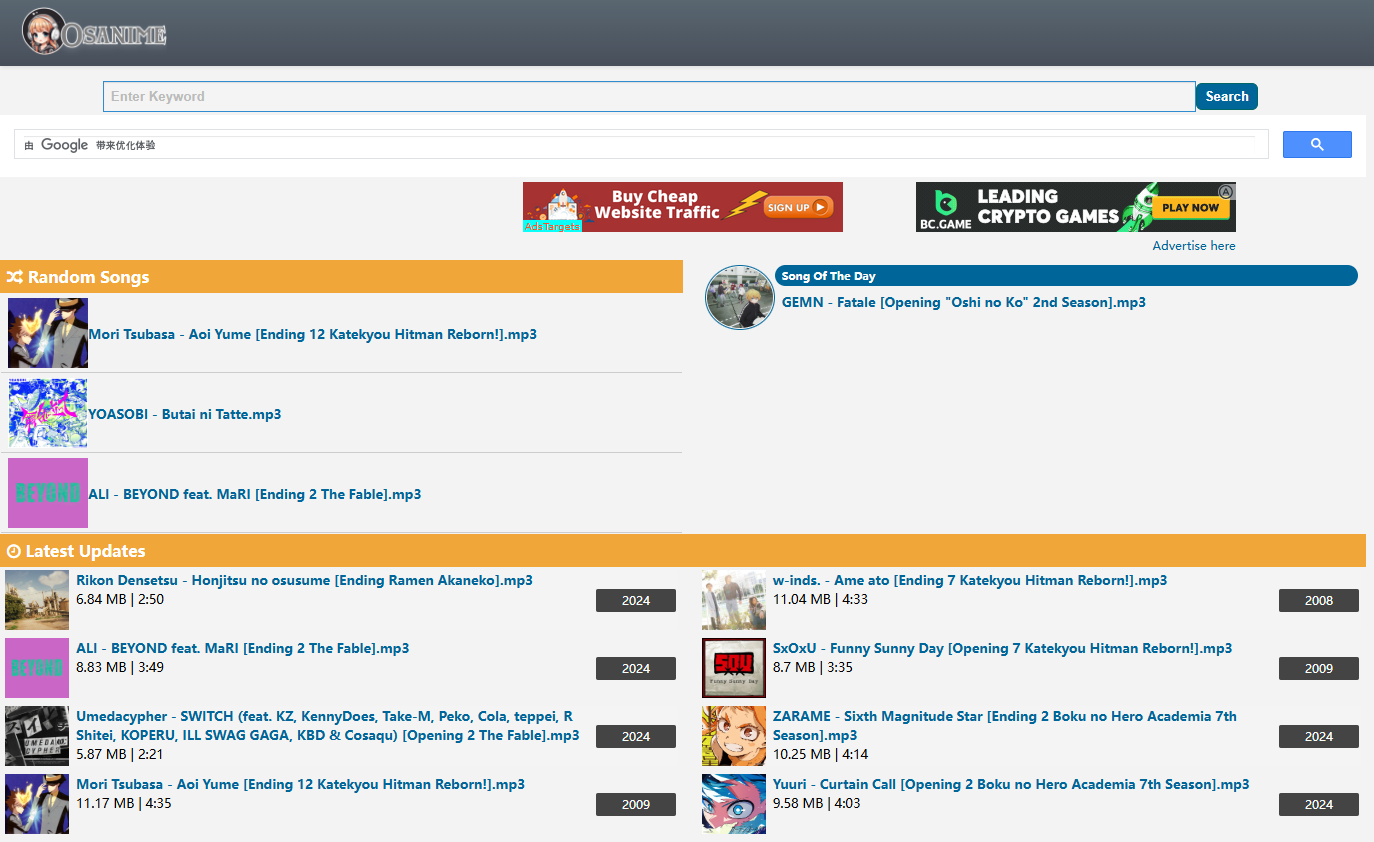Click the Enter Keyword search field

(649, 97)
